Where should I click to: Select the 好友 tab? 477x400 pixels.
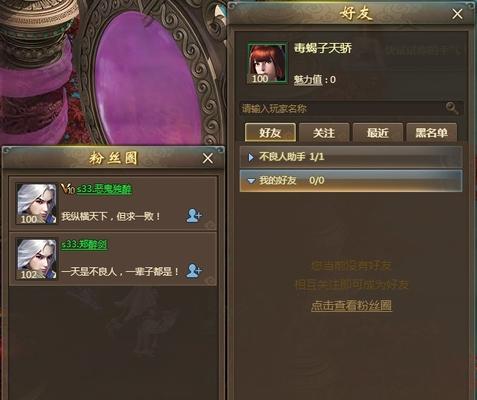click(270, 133)
